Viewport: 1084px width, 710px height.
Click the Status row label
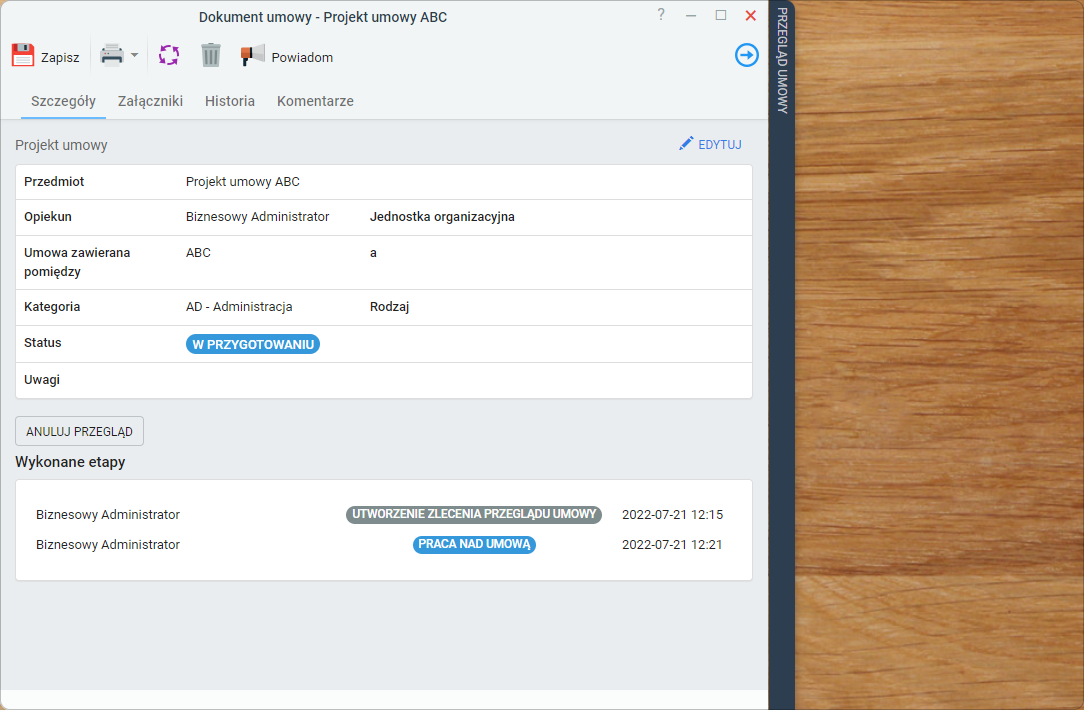point(43,342)
